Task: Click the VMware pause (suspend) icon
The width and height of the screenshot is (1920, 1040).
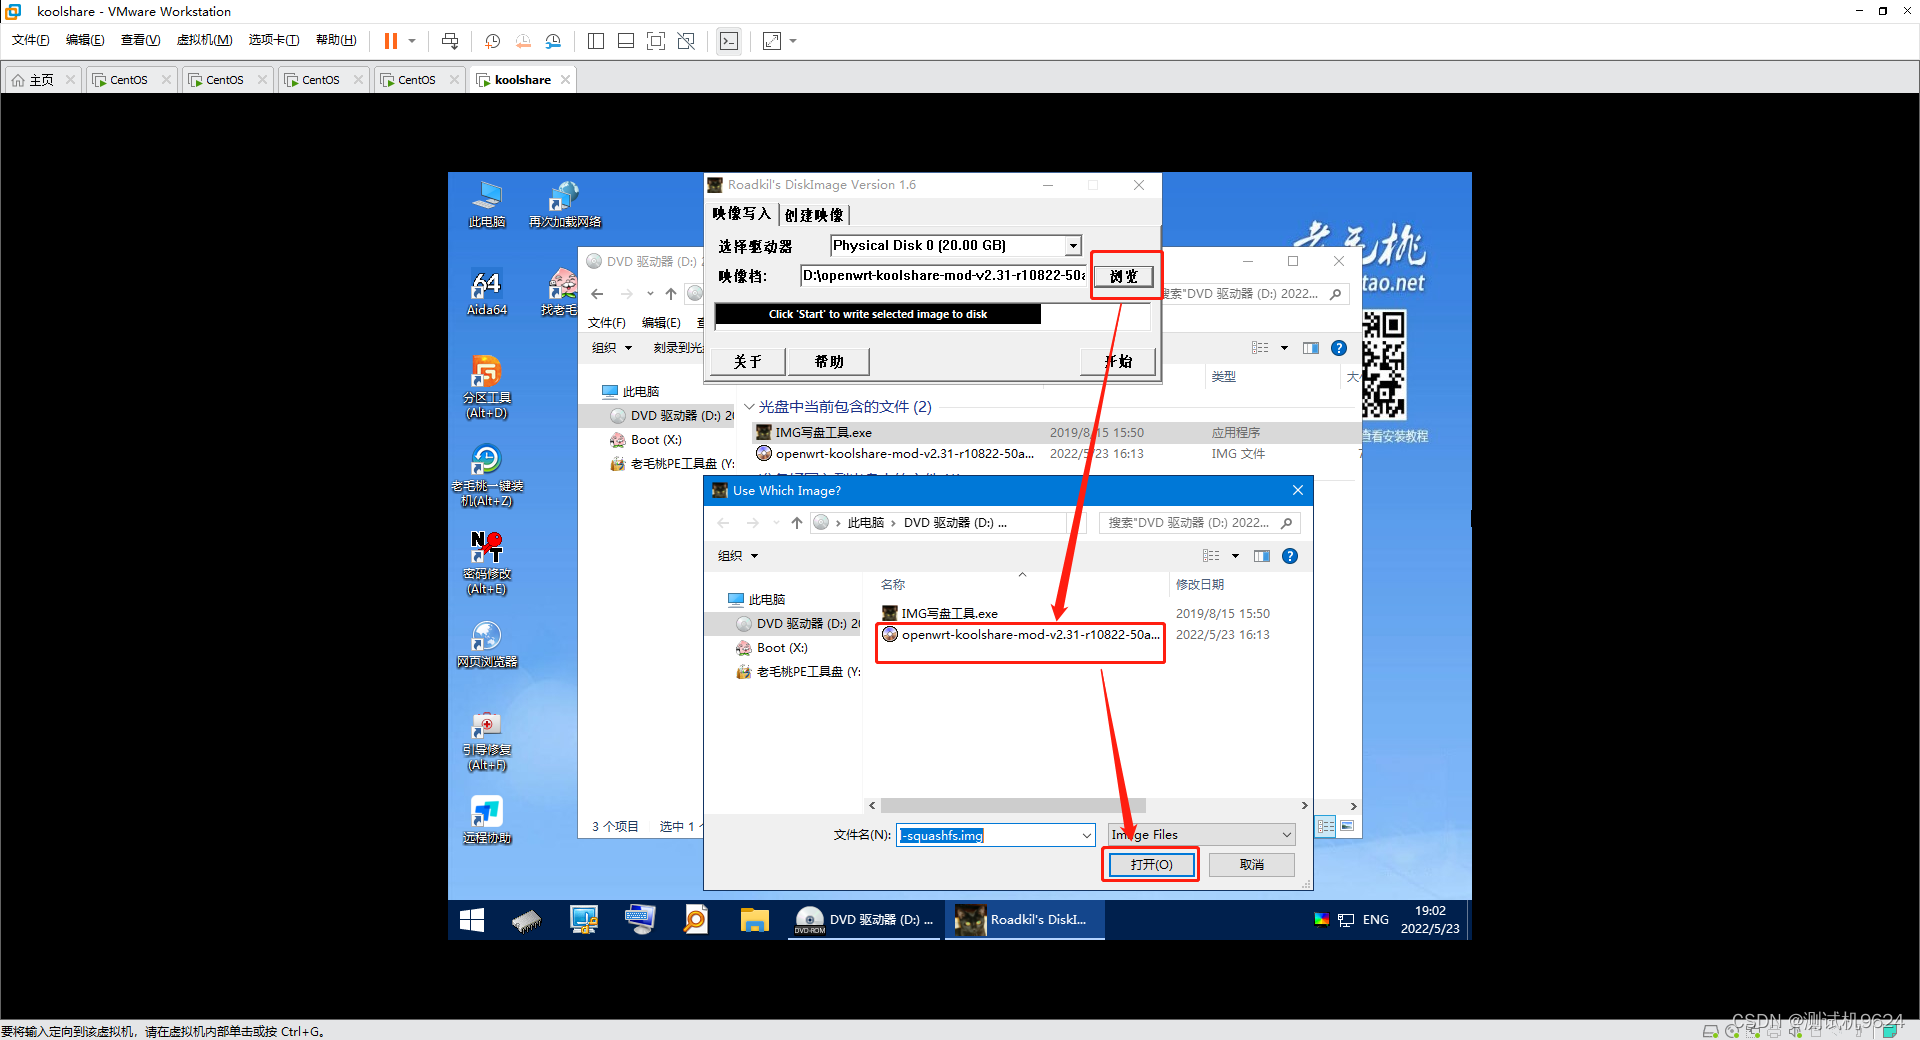Action: click(x=391, y=41)
